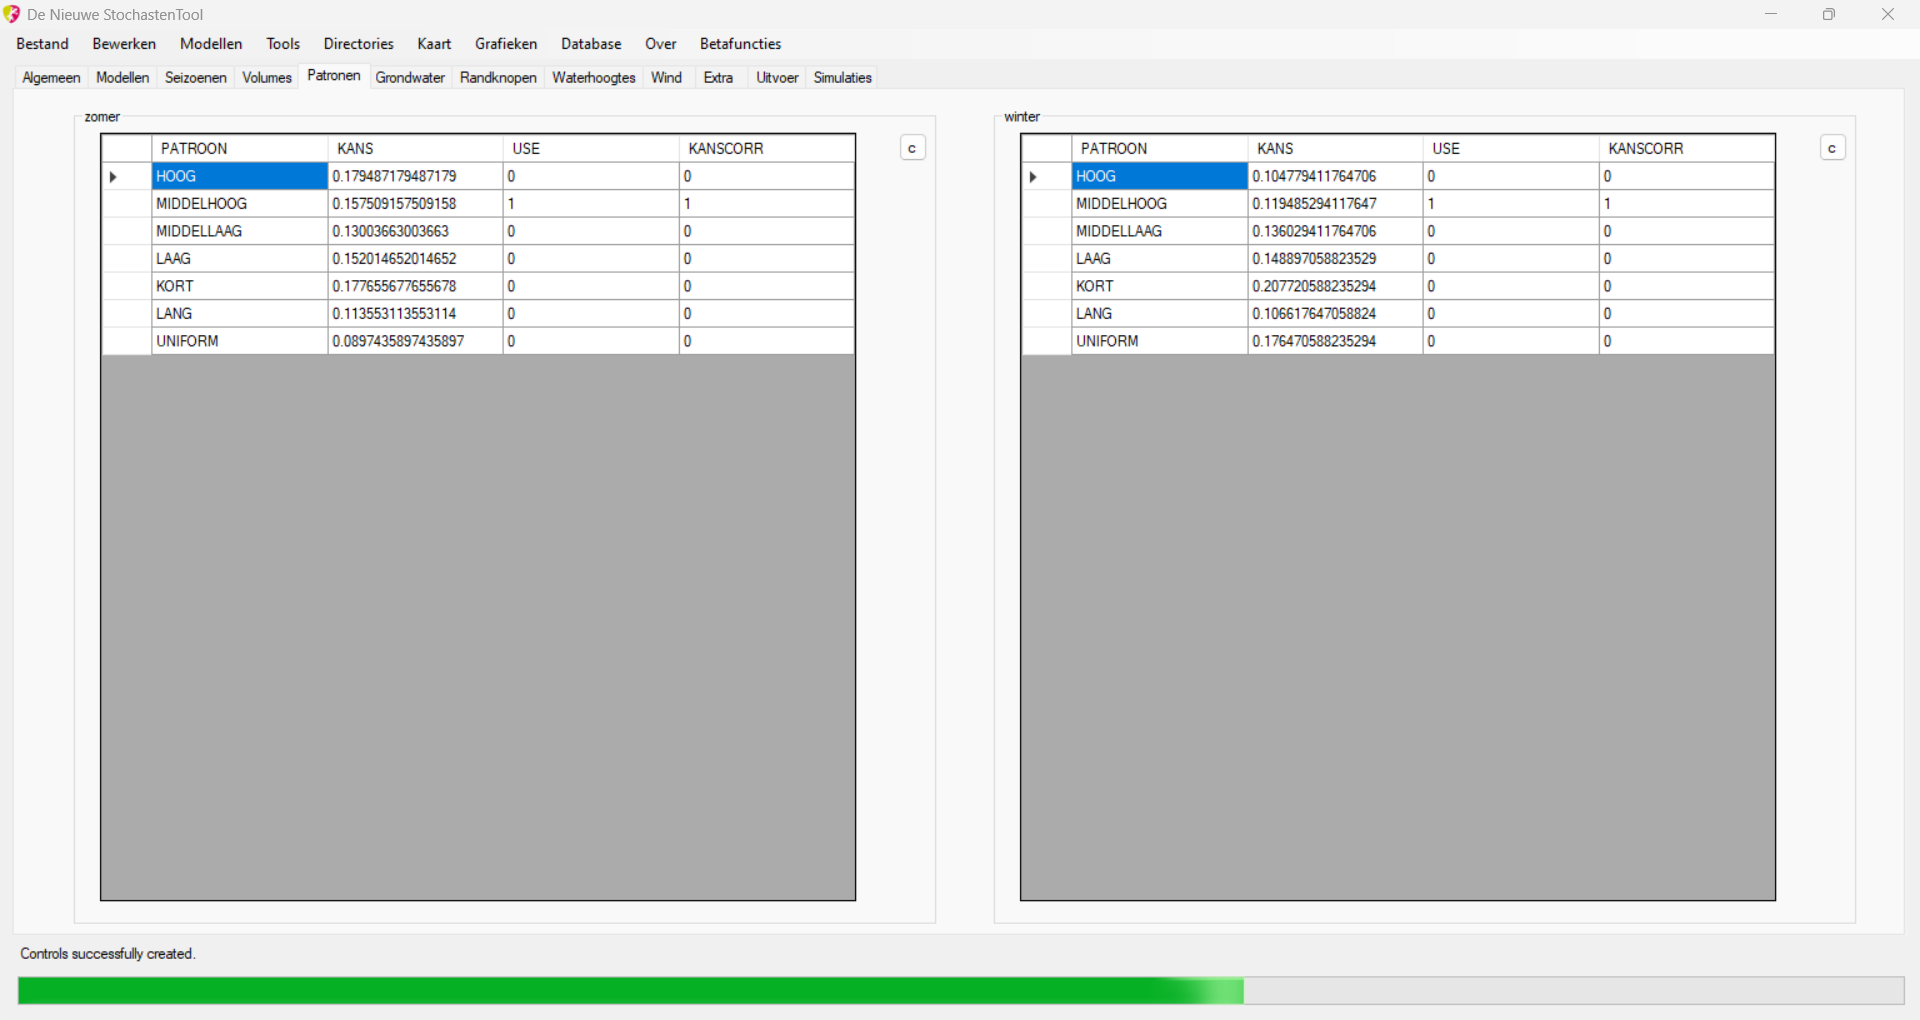This screenshot has height=1020, width=1920.
Task: Click the winter KANSCORR column header
Action: pos(1687,148)
